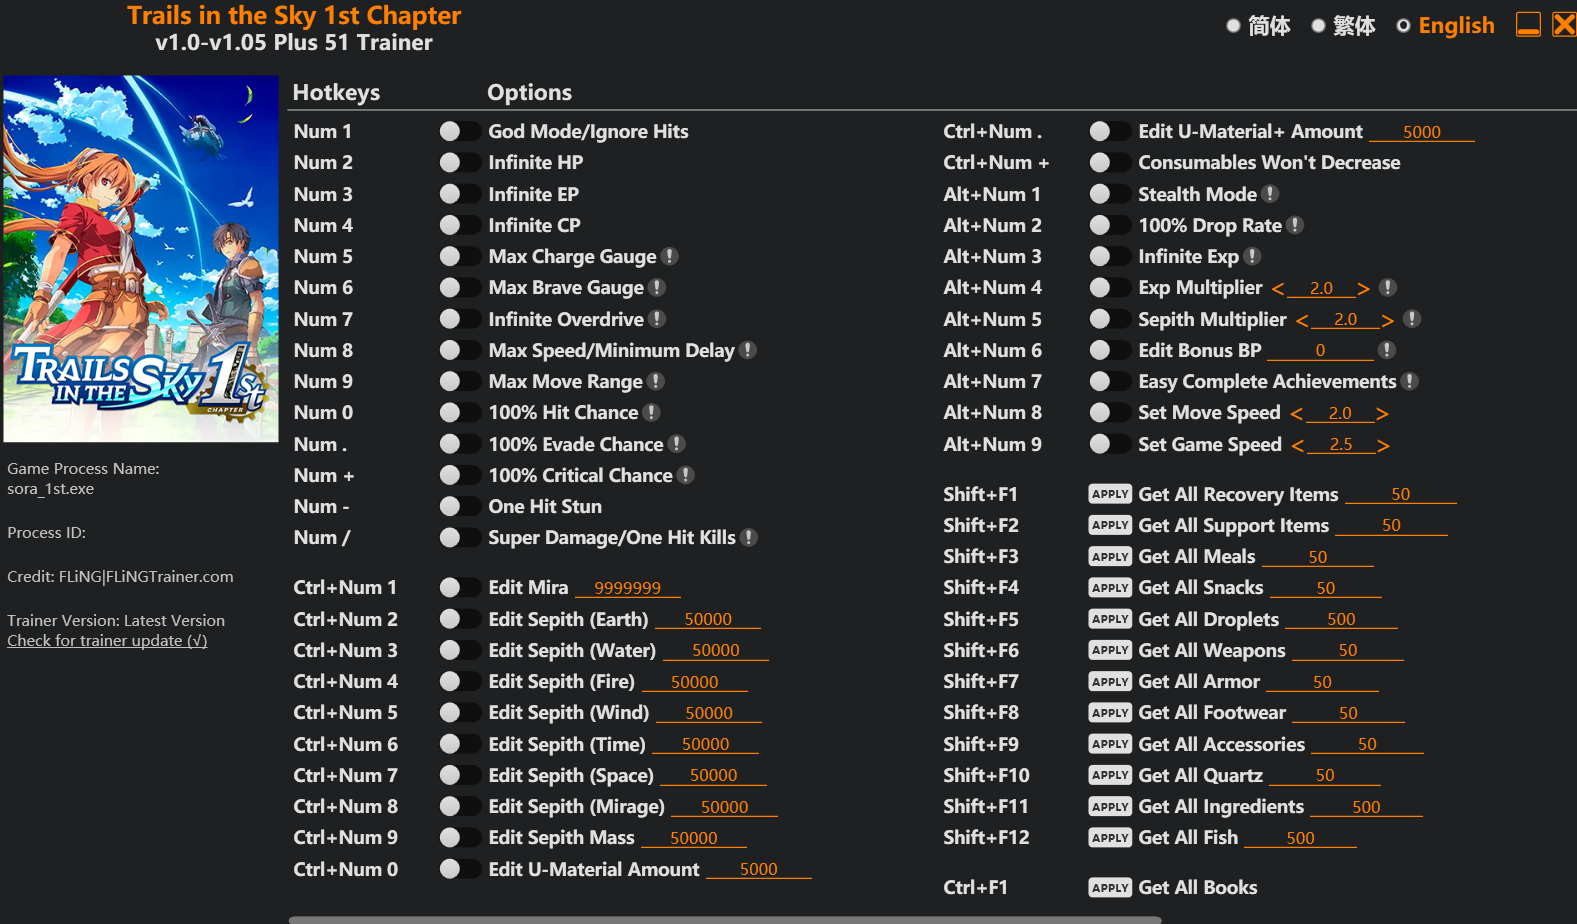1577x924 pixels.
Task: Click info icon beside Max Move Range
Action: coord(656,381)
